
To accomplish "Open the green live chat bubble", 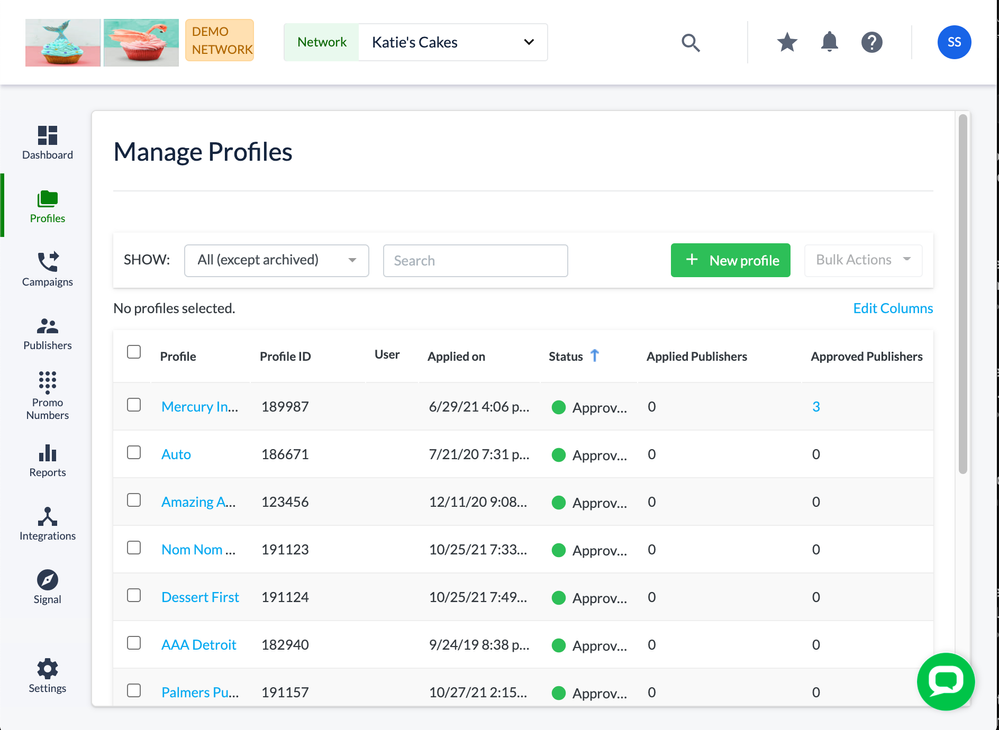I will pos(945,681).
